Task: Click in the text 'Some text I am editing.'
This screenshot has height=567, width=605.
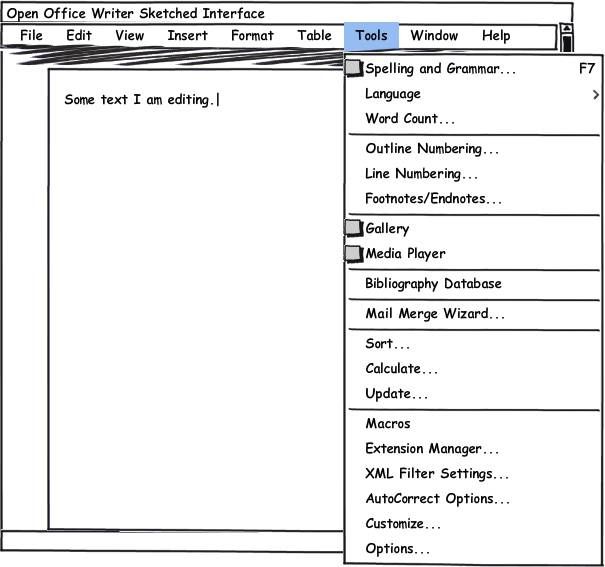Action: (x=139, y=100)
